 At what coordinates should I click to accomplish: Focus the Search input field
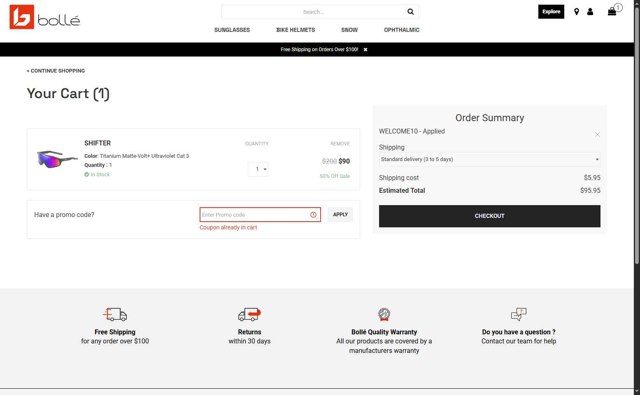[313, 12]
